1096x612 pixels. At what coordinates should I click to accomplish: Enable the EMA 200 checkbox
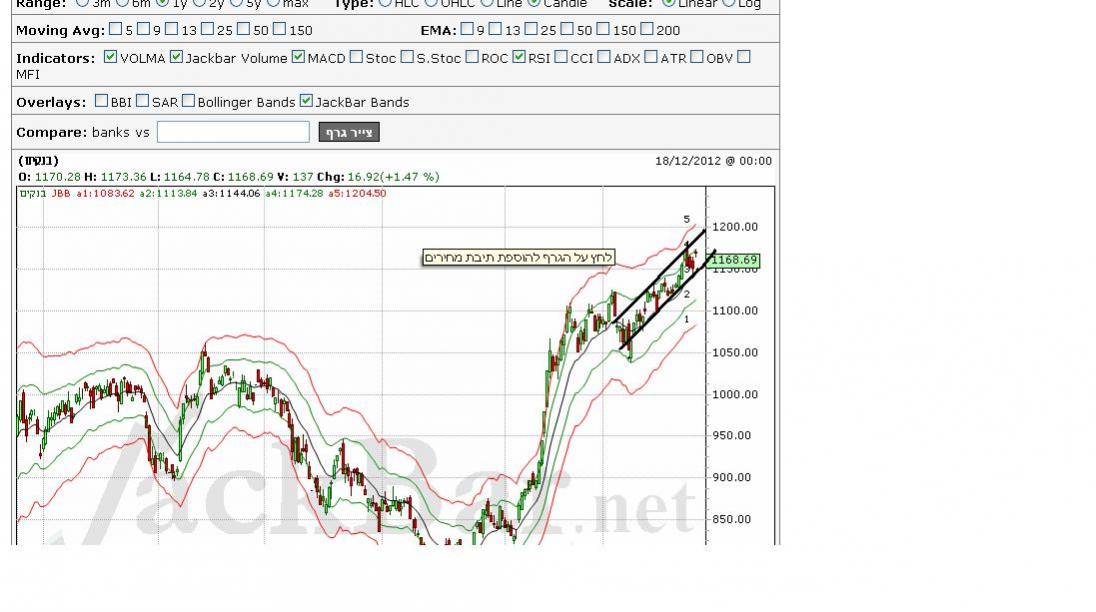pyautogui.click(x=646, y=30)
